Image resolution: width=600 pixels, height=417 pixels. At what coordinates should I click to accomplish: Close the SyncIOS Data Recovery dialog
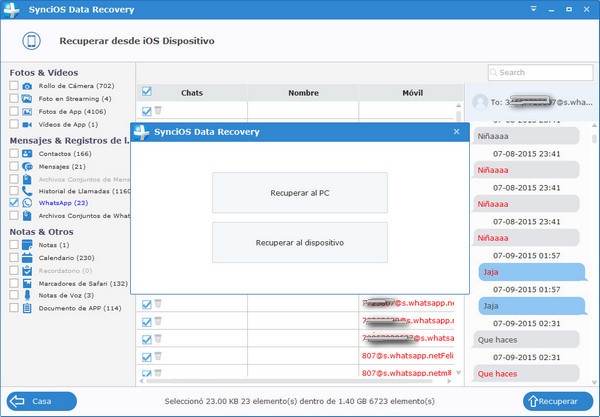[457, 132]
